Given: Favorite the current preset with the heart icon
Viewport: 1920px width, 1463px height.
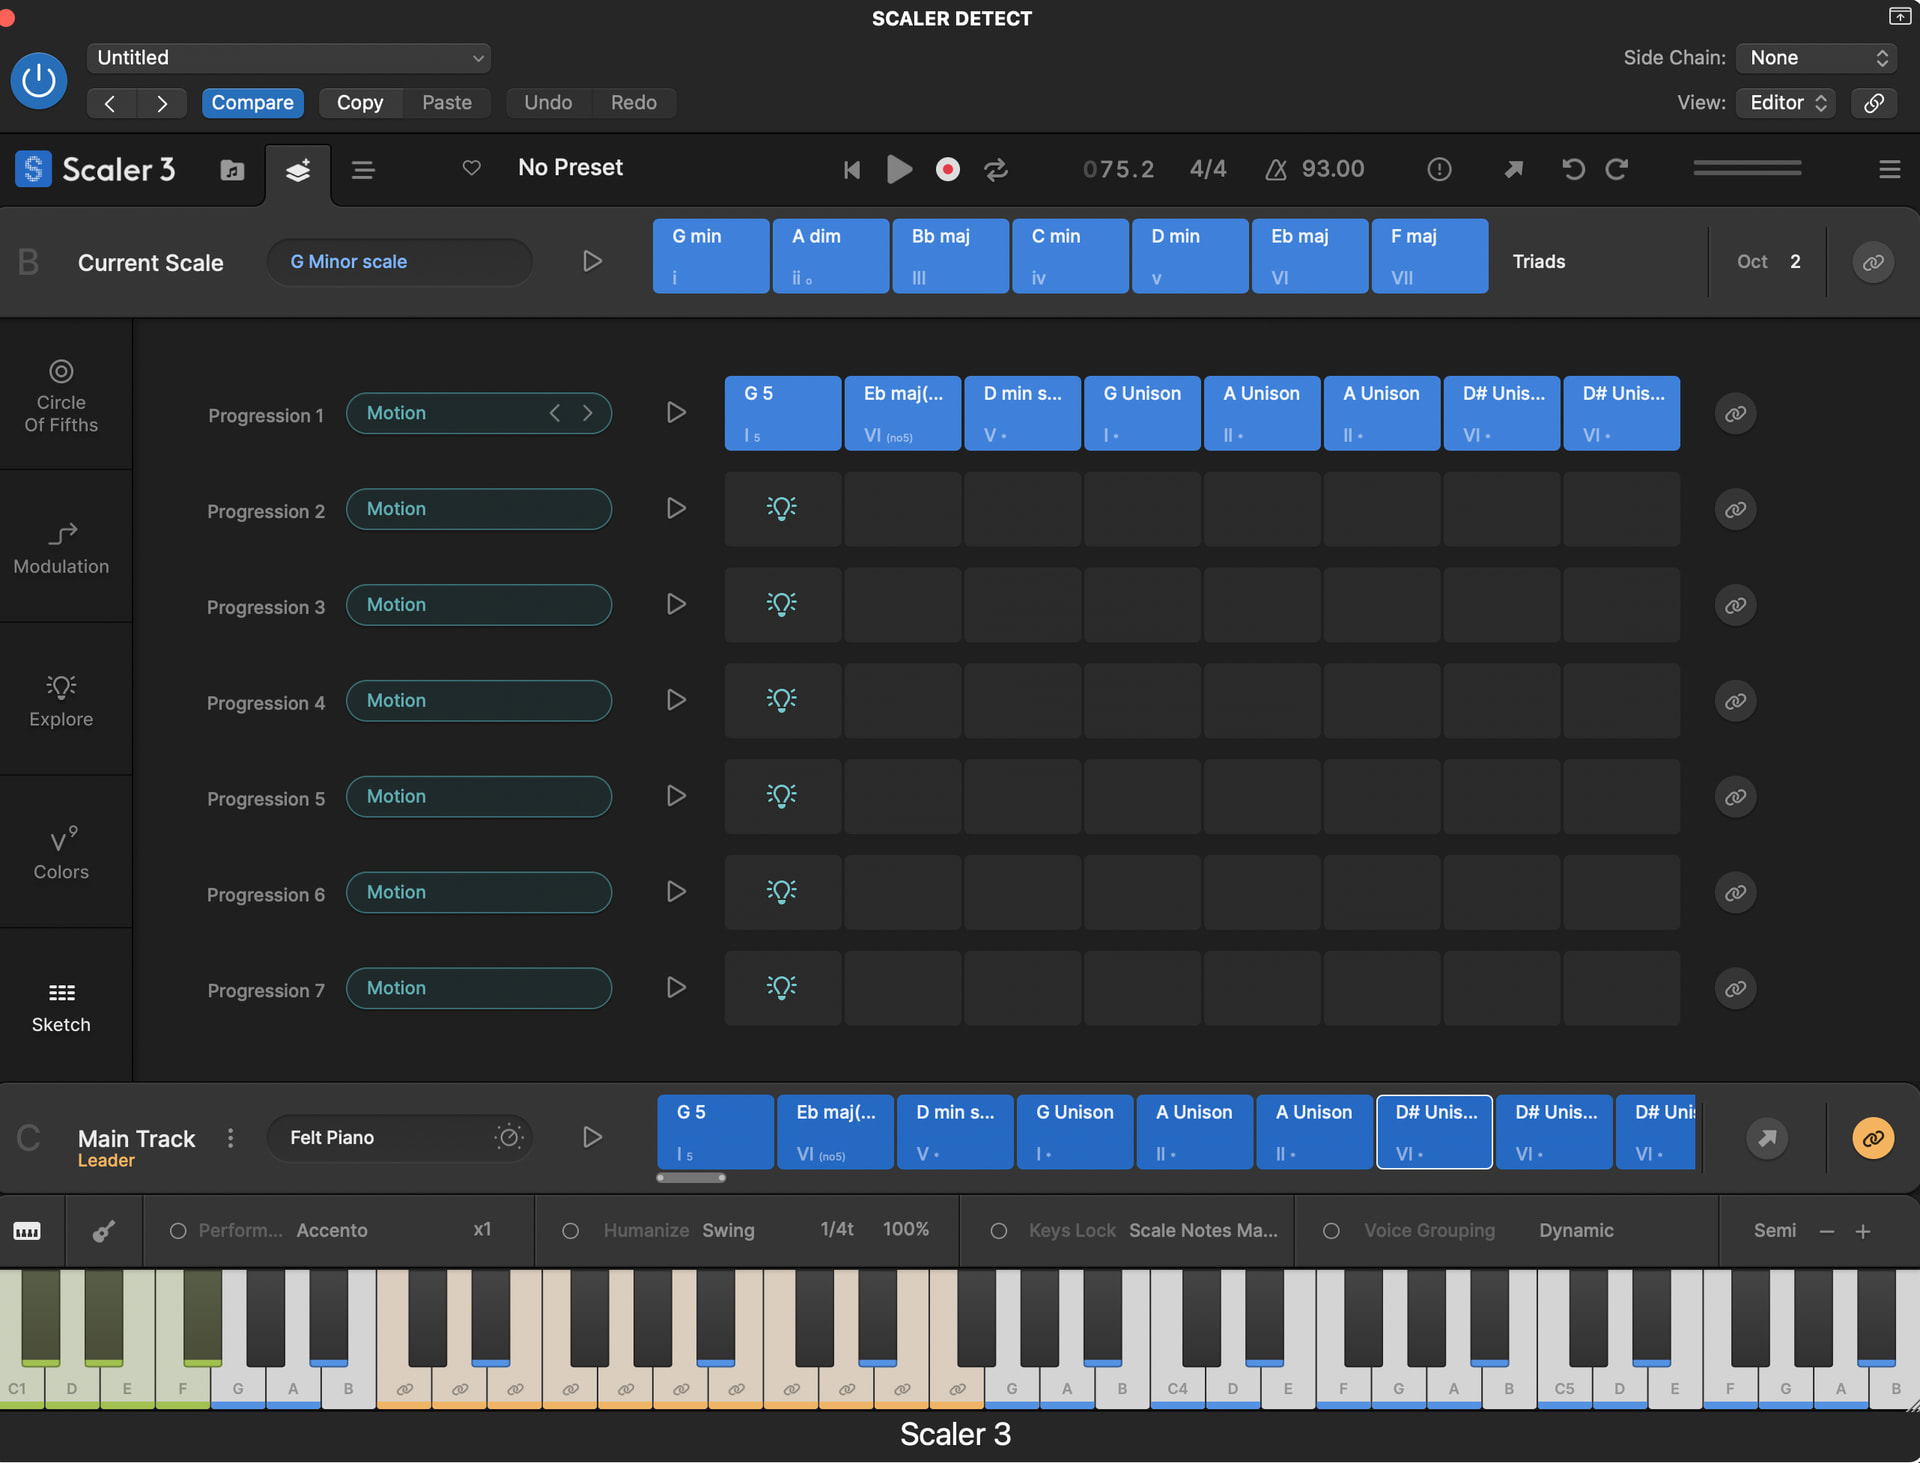Looking at the screenshot, I should (x=471, y=168).
